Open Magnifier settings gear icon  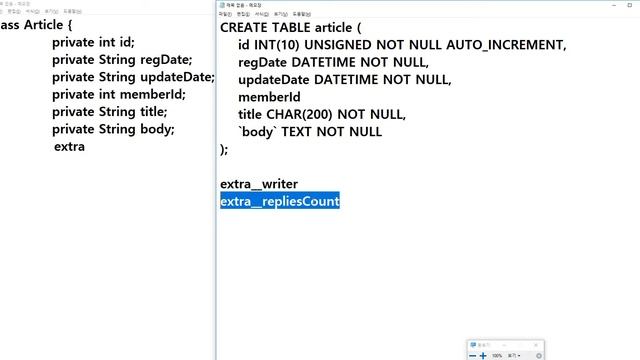coord(539,356)
